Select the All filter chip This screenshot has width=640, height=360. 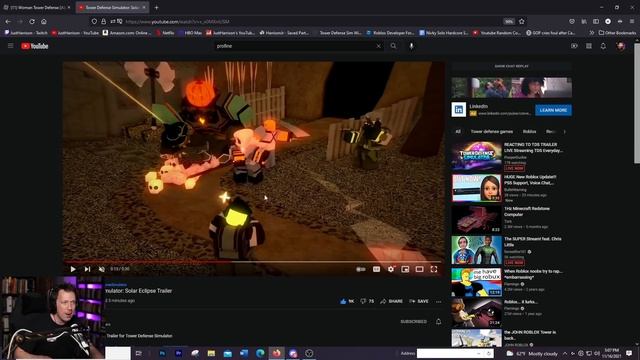pyautogui.click(x=458, y=131)
